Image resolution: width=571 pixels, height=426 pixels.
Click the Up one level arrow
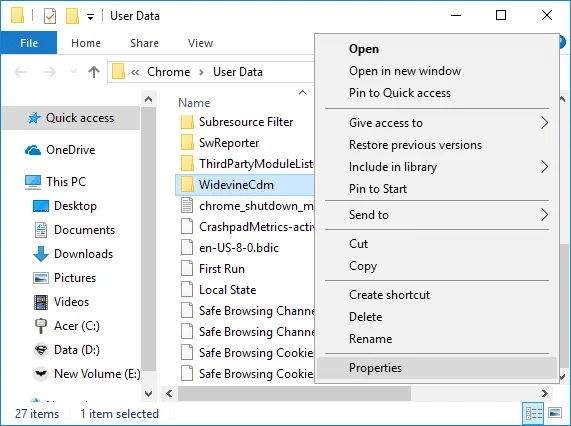coord(94,72)
